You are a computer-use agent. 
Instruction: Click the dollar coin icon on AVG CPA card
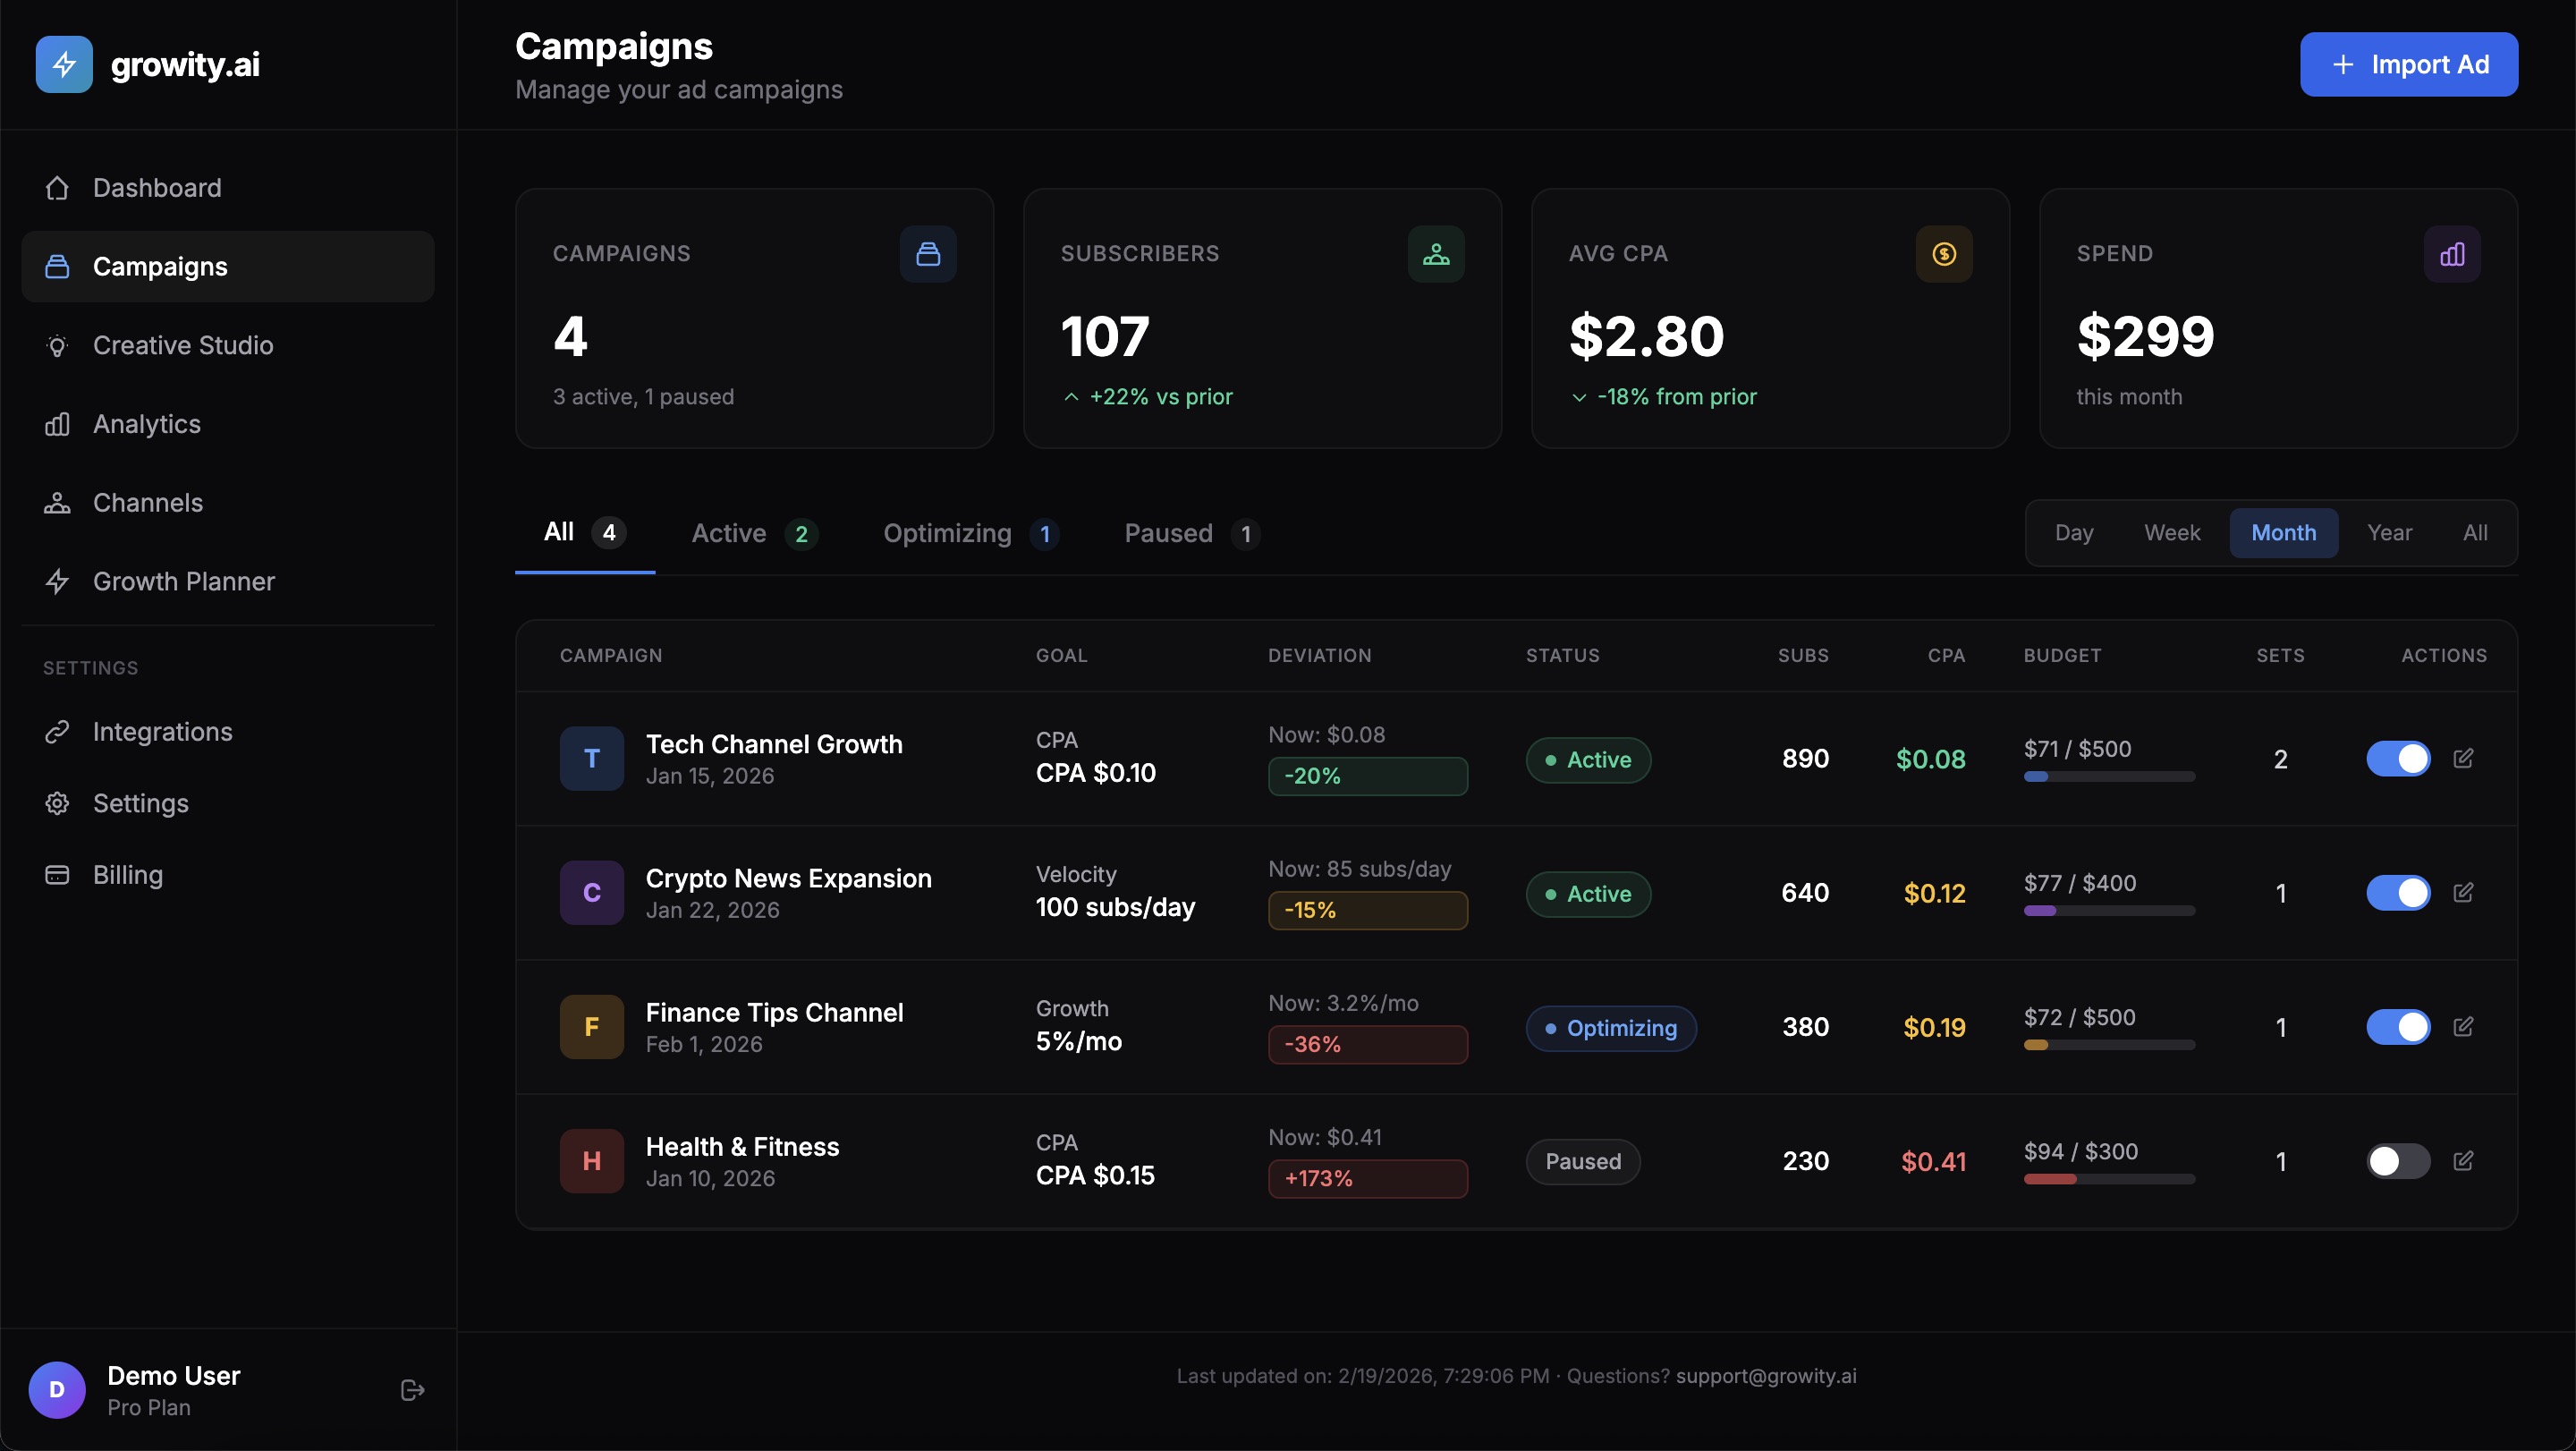click(1942, 253)
